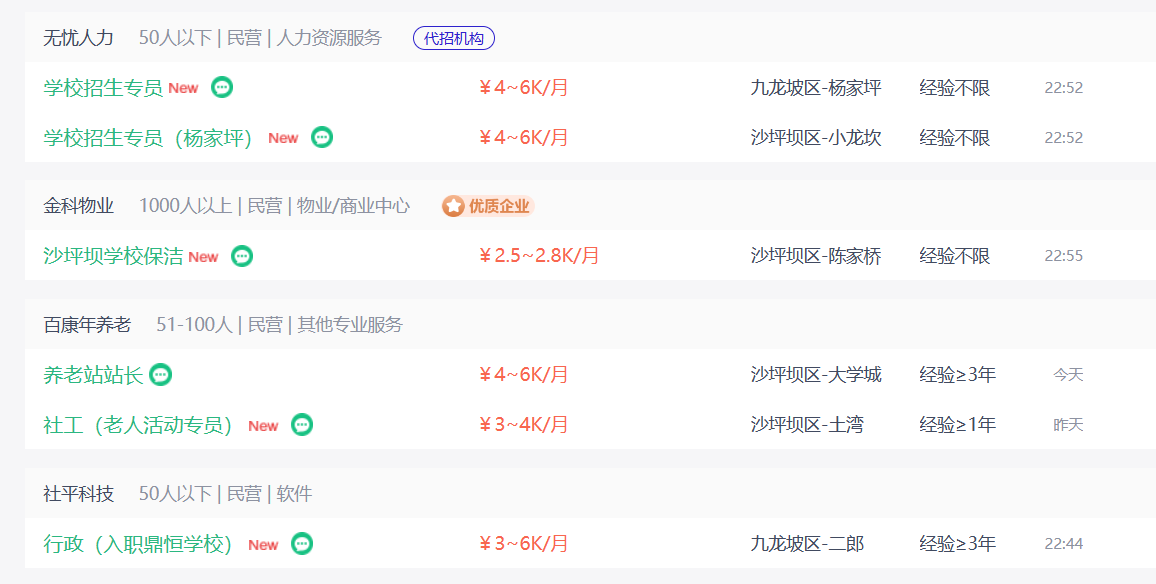This screenshot has height=584, width=1156.
Task: View company page for 金科物业
Action: [78, 206]
